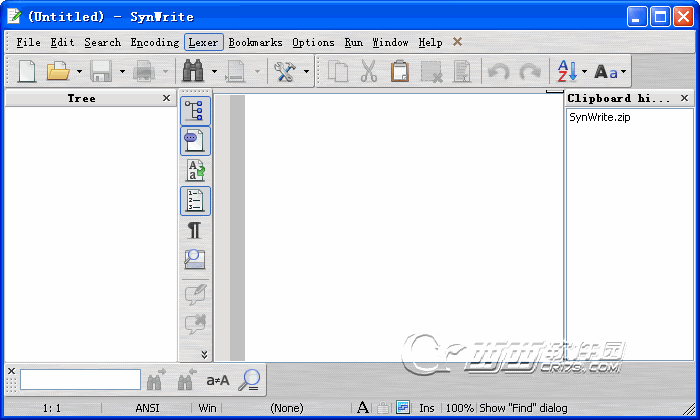
Task: Open dropdown arrow next to go-to-line icon
Action: pos(257,71)
